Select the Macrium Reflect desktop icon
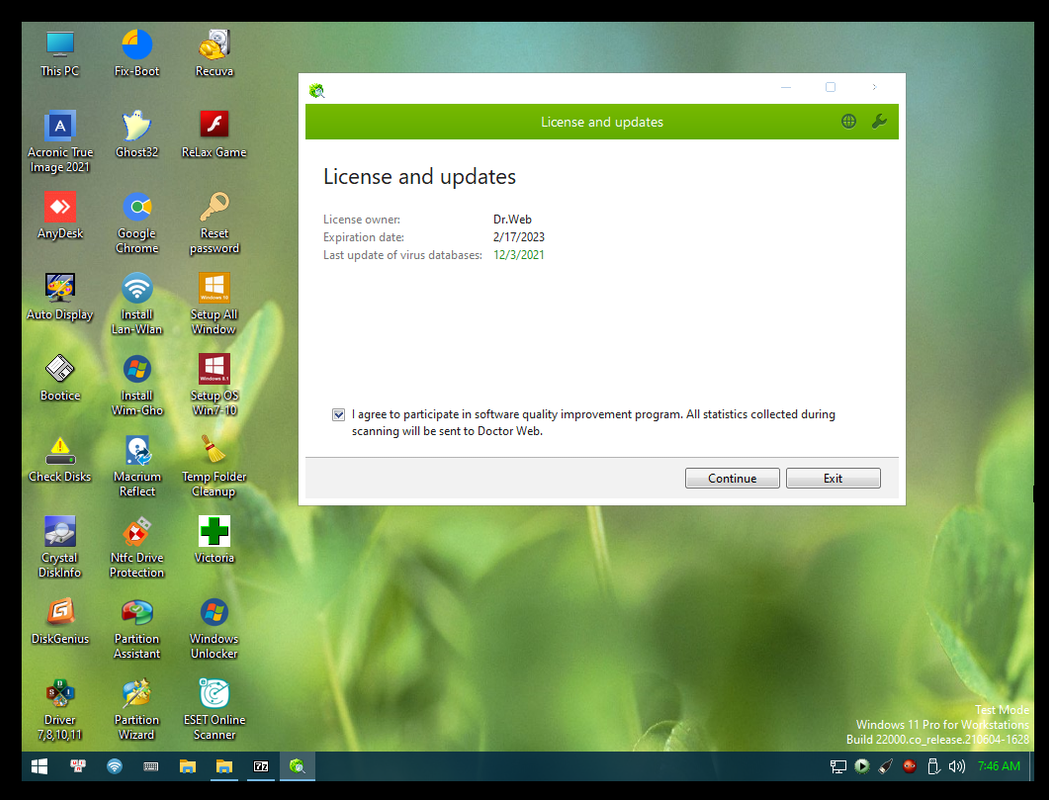The height and width of the screenshot is (800, 1049). pyautogui.click(x=137, y=466)
